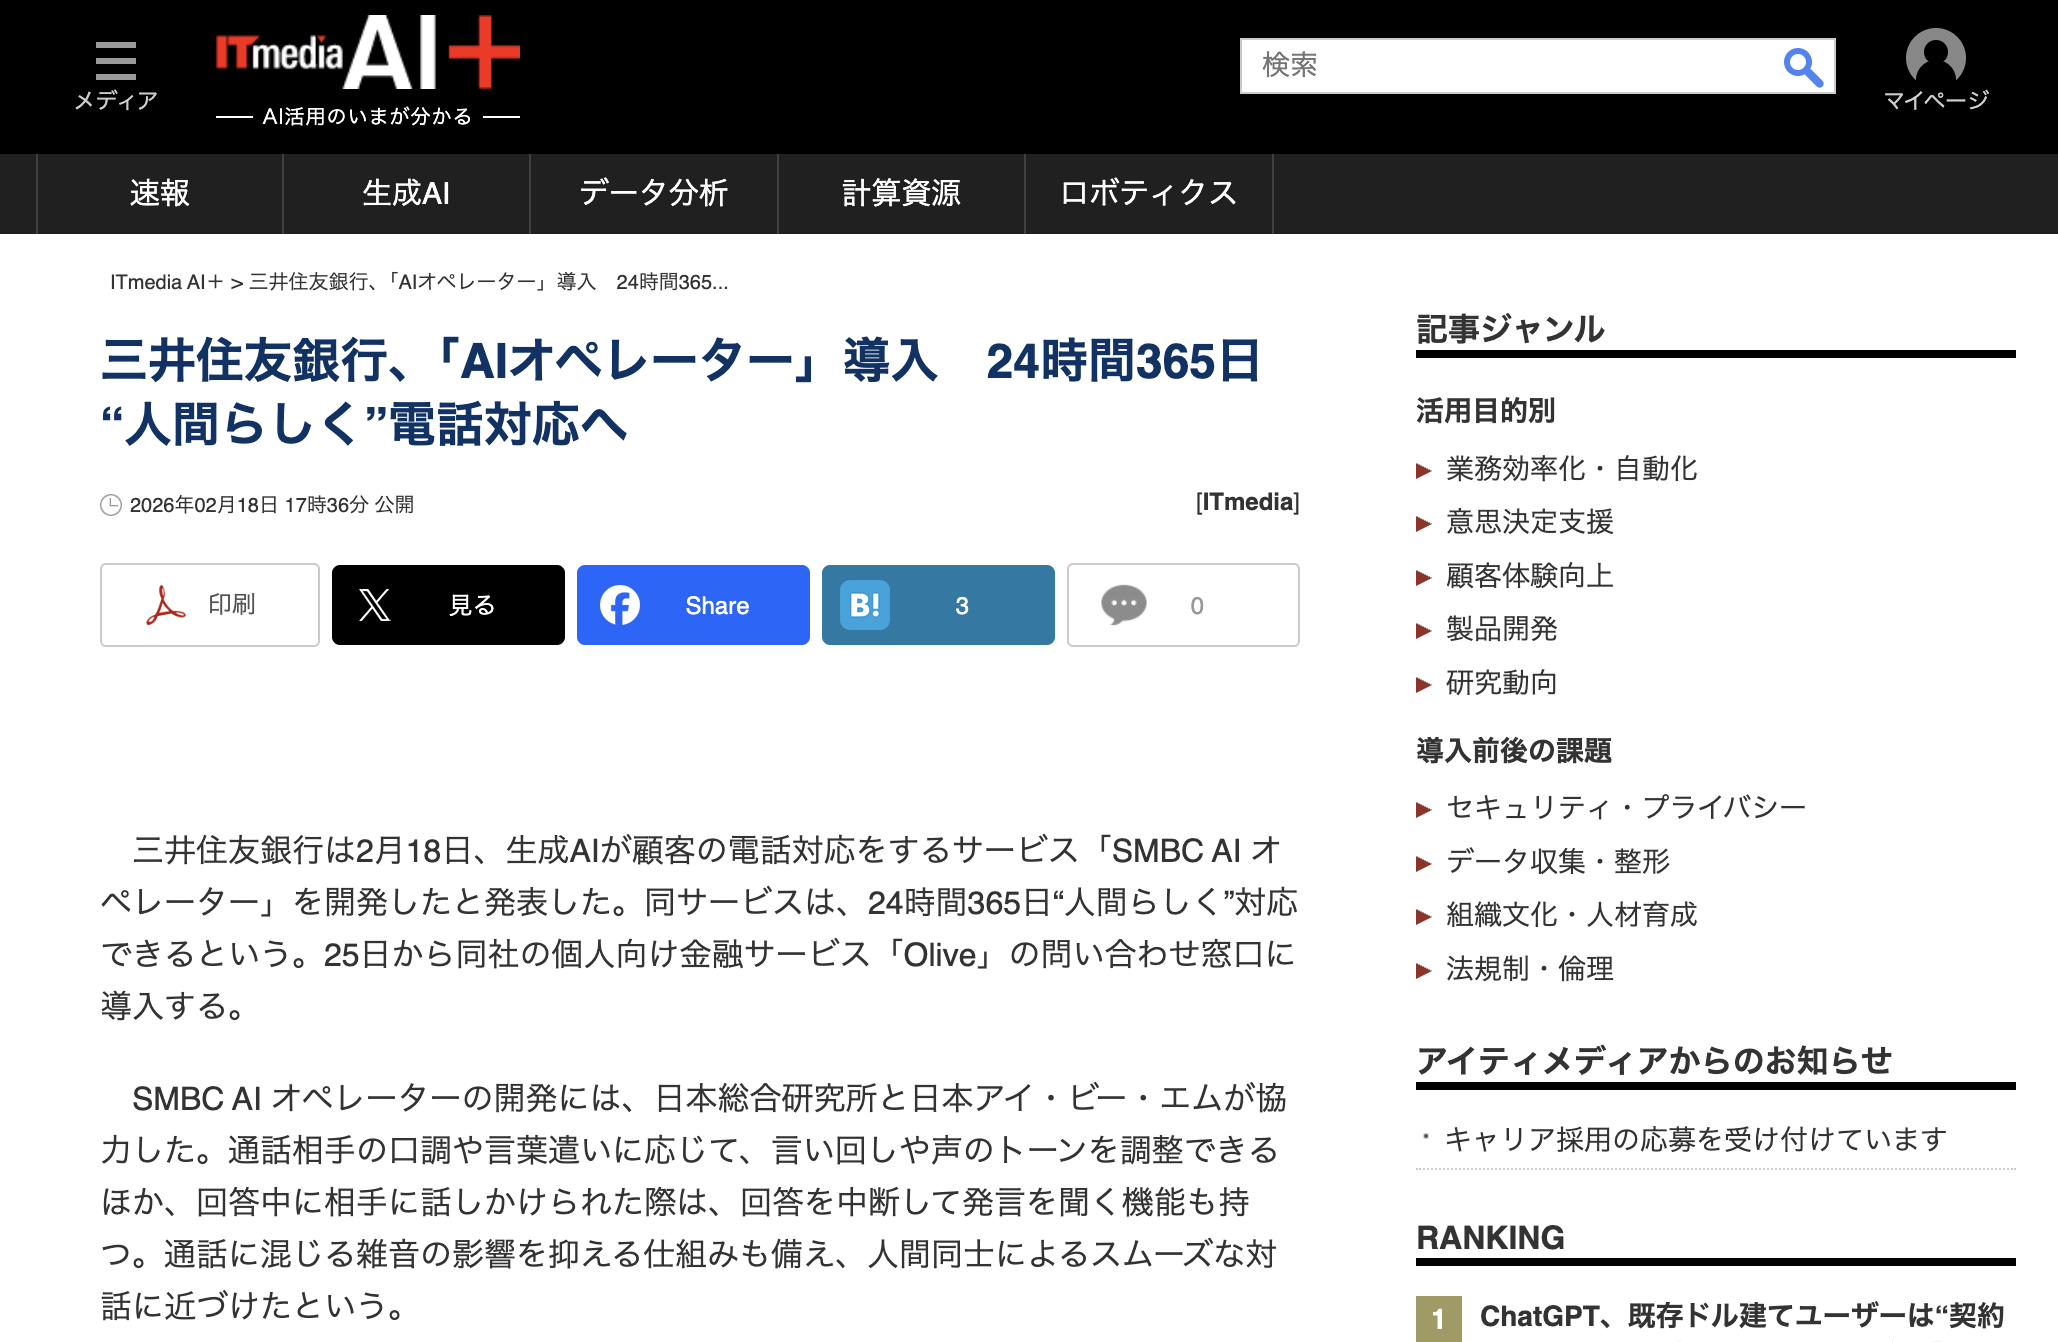Viewport: 2058px width, 1342px height.
Task: Open the 生成AI navigation tab
Action: (406, 193)
